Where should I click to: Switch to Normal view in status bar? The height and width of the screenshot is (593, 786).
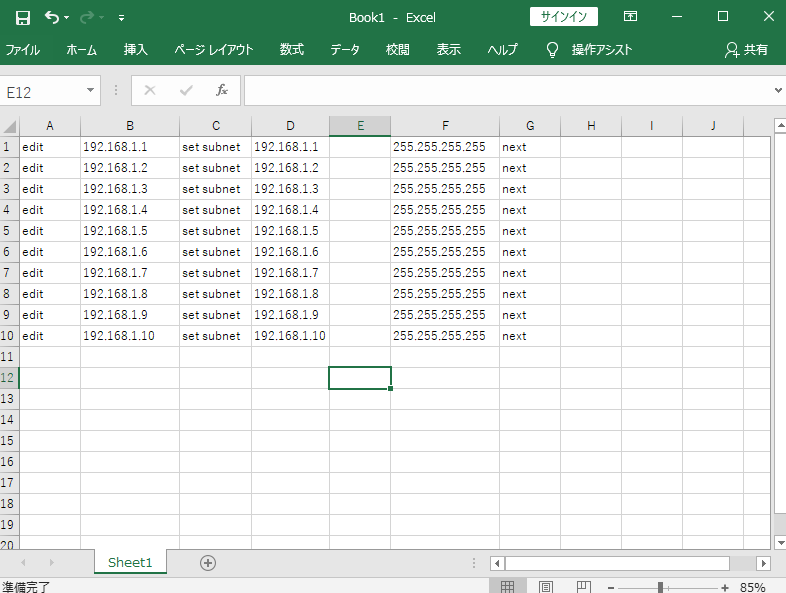[x=508, y=587]
